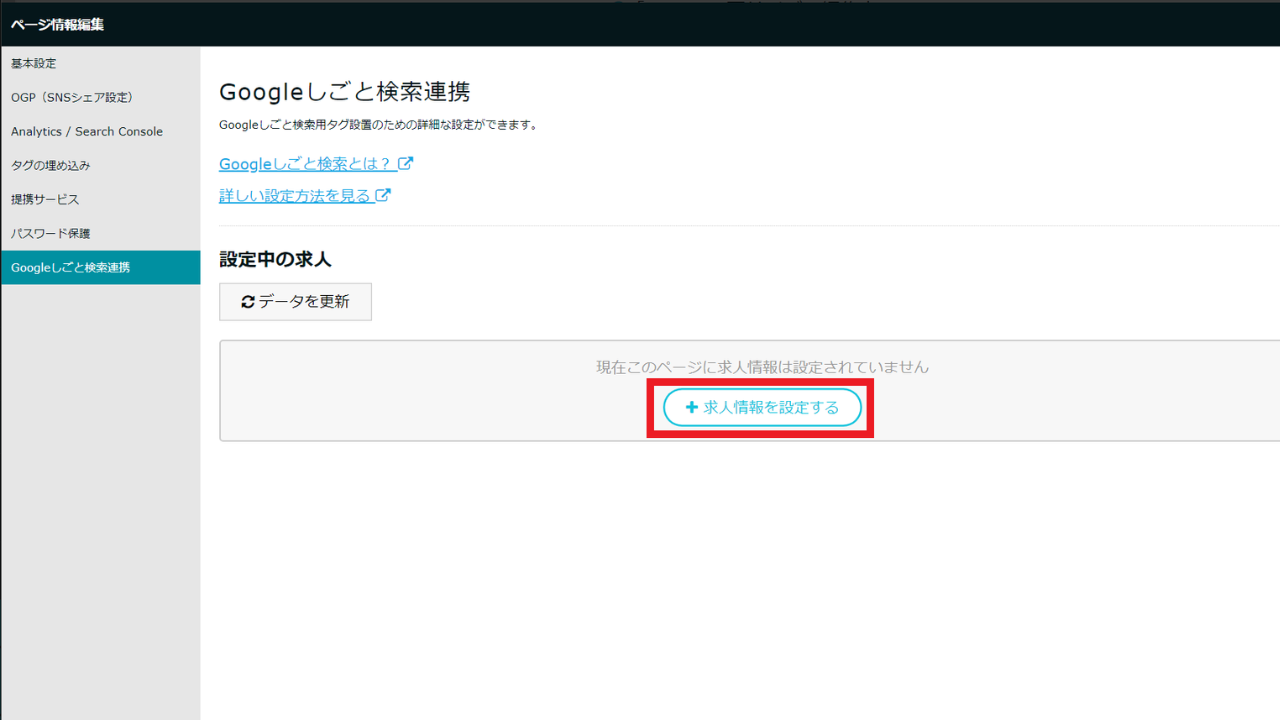Click plus icon in 求人情報を設定する button
Viewport: 1280px width, 720px height.
click(x=691, y=407)
